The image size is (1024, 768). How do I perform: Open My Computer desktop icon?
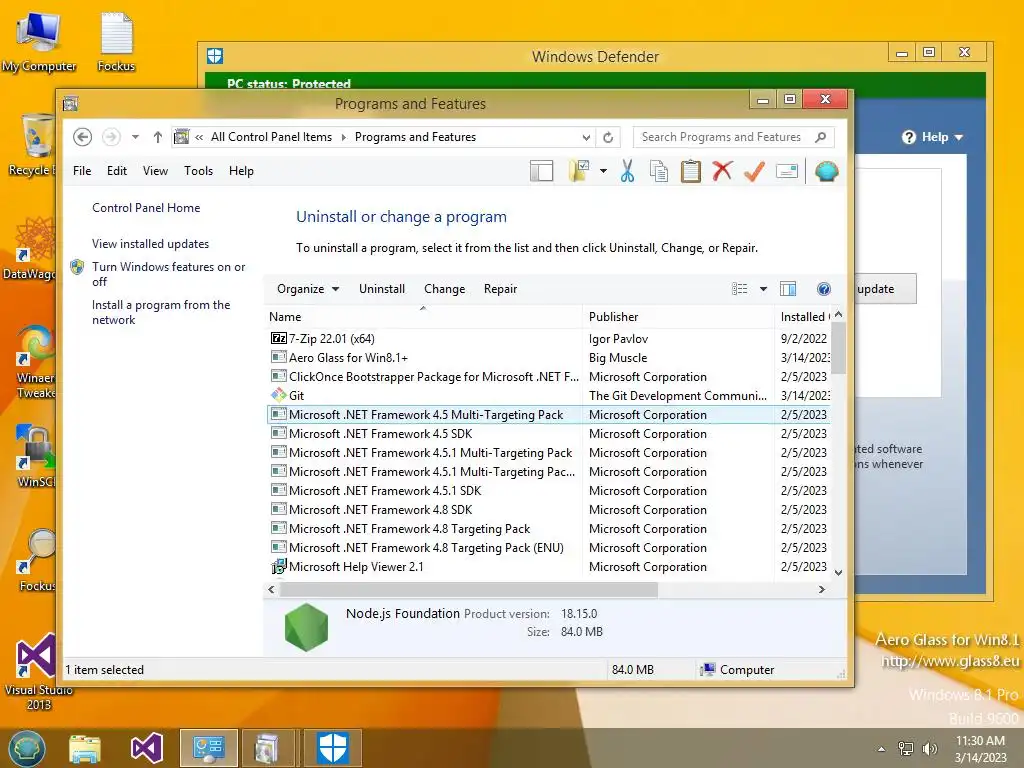click(39, 43)
